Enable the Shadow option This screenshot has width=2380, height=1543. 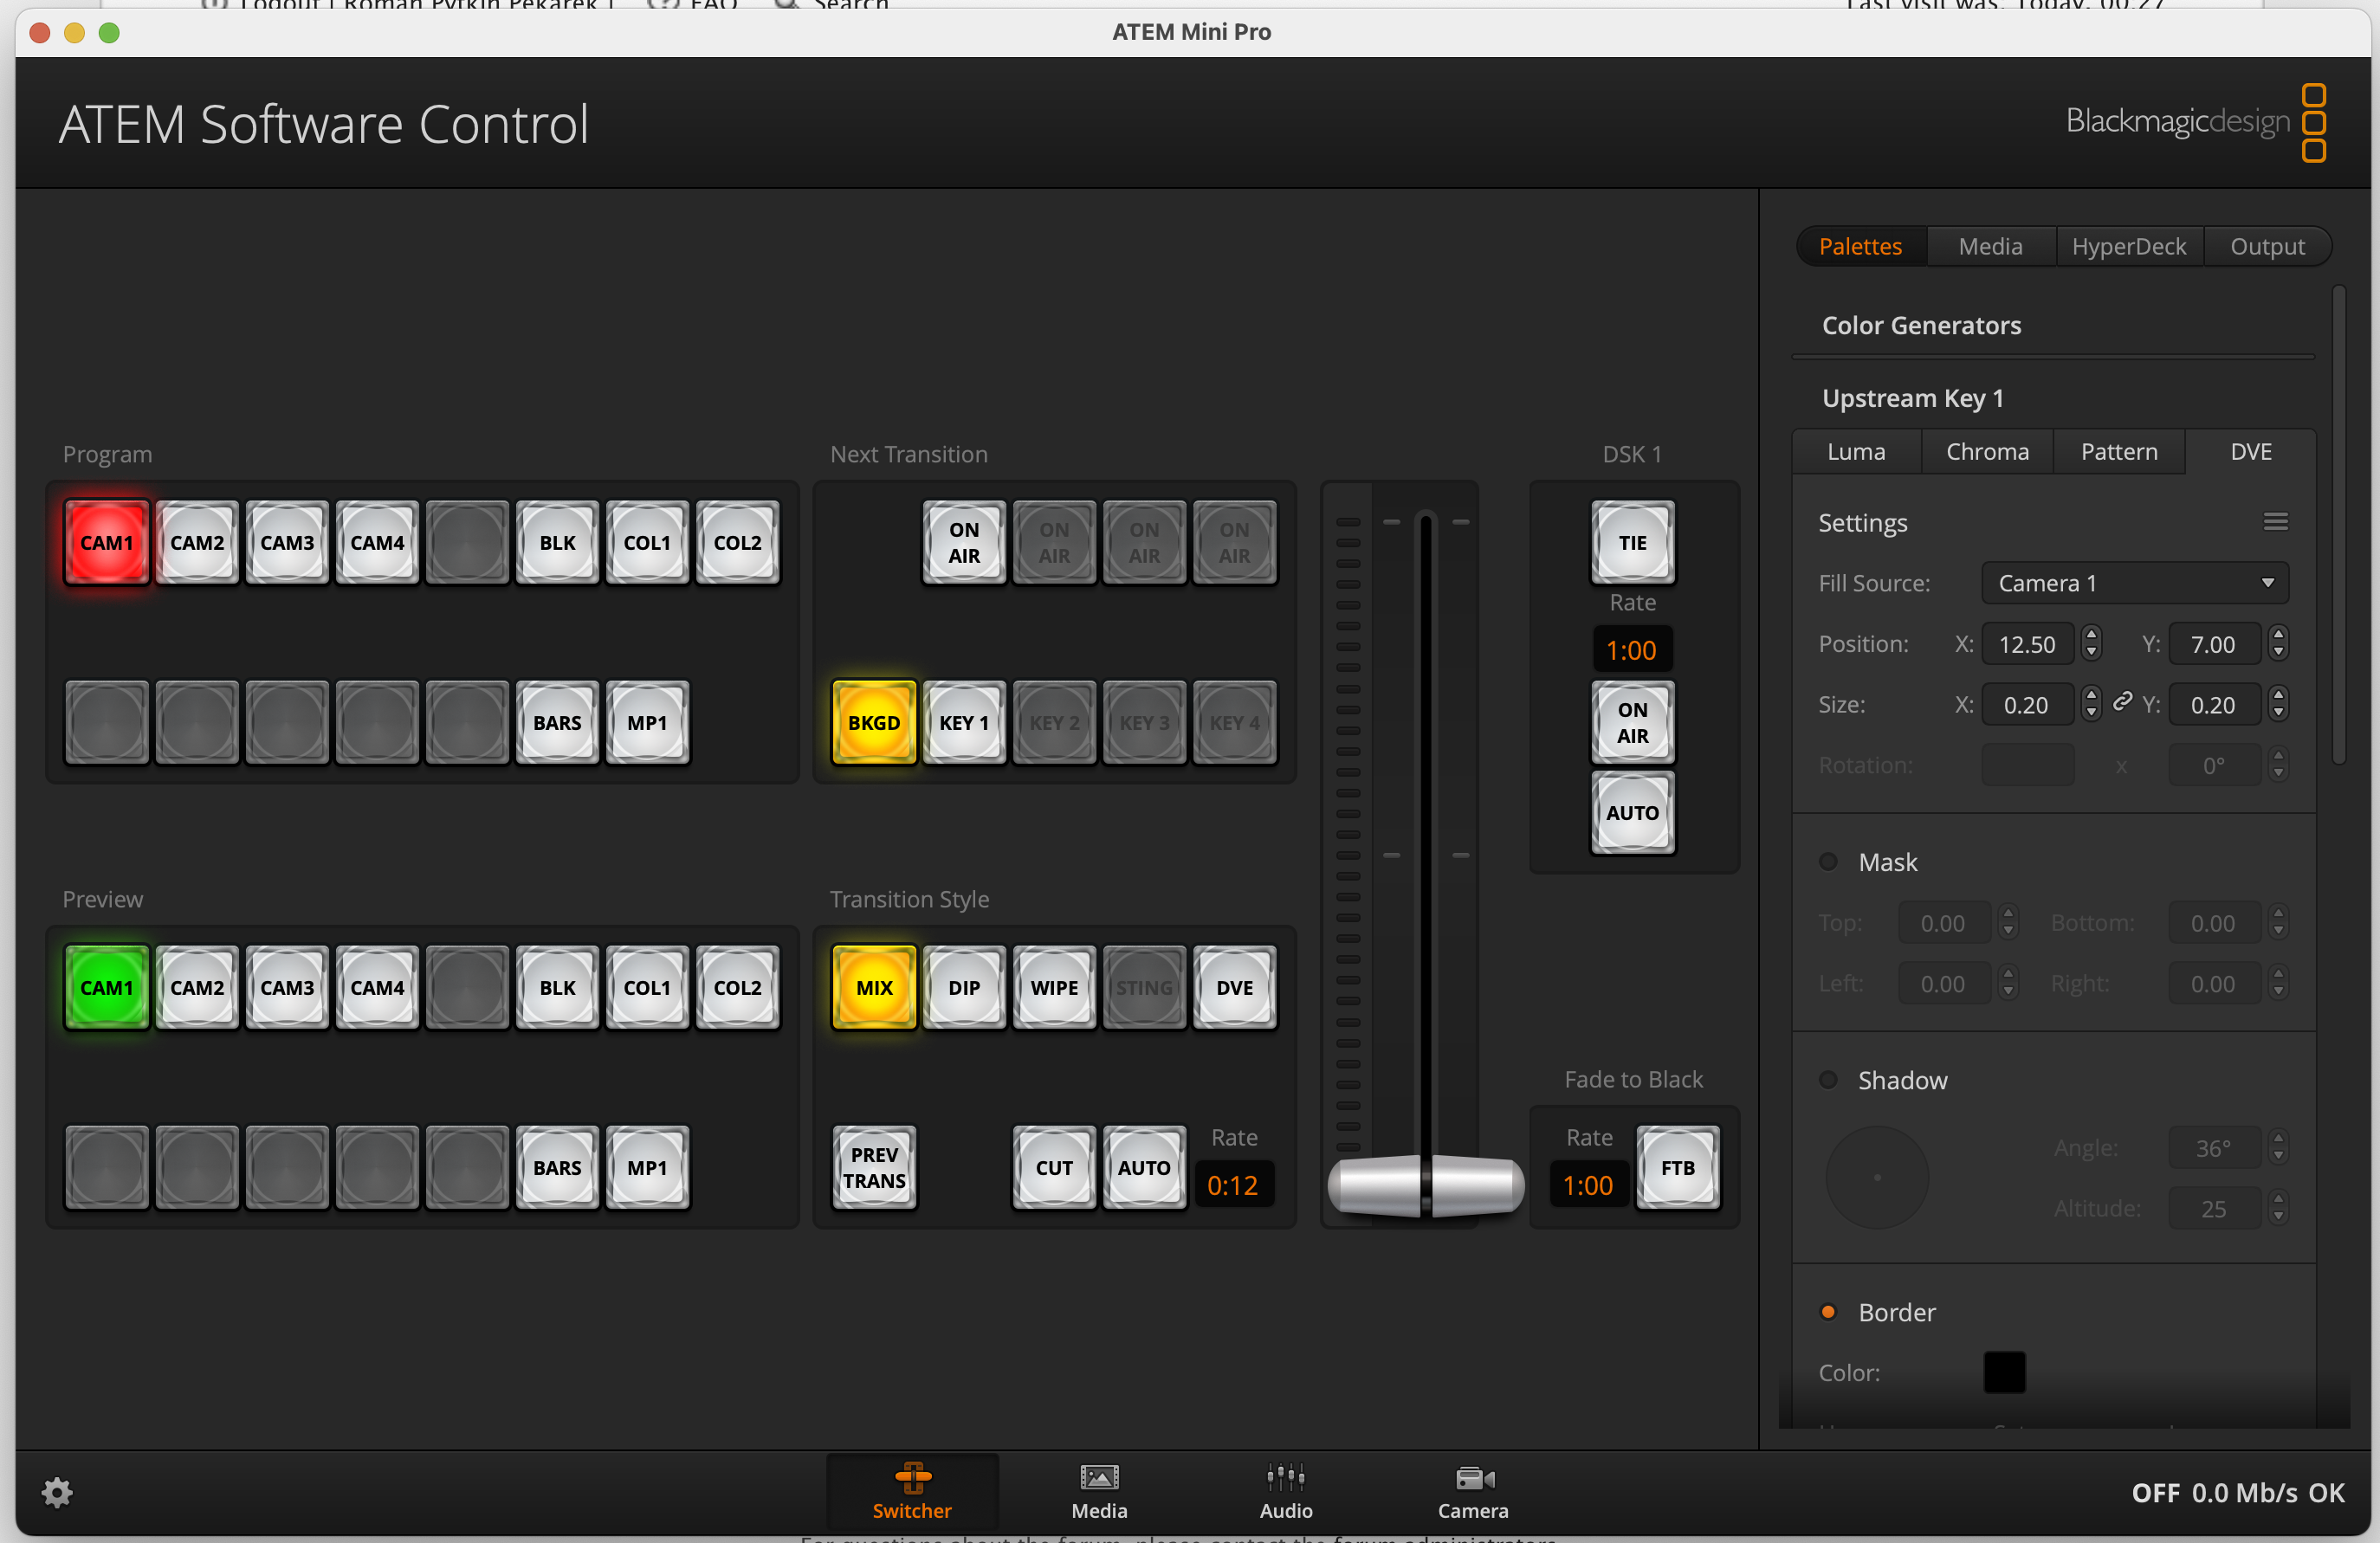(1828, 1080)
